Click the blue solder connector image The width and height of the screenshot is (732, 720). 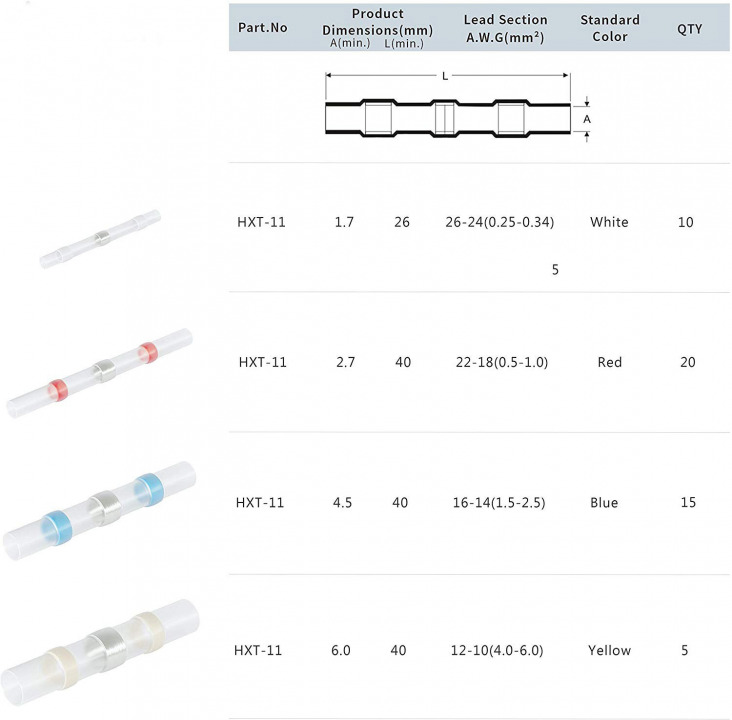(x=99, y=510)
